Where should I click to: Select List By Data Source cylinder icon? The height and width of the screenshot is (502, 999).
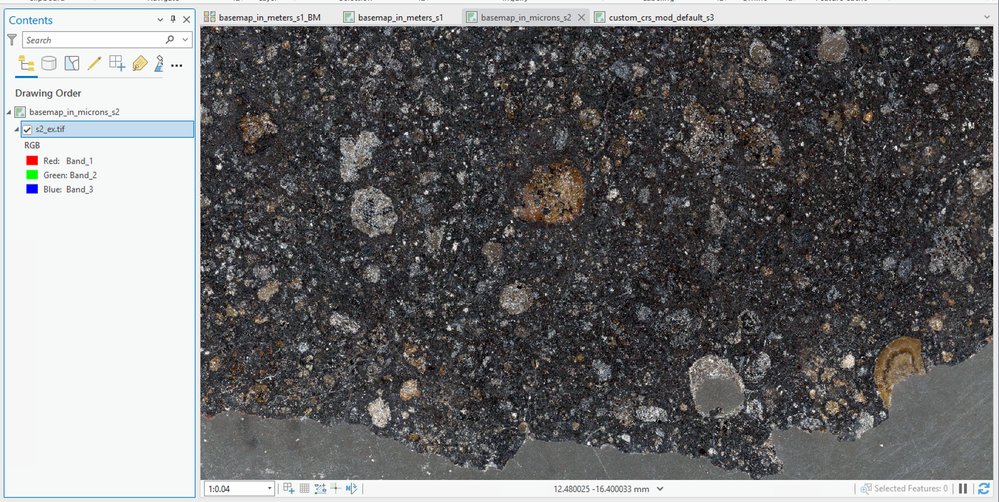(48, 63)
